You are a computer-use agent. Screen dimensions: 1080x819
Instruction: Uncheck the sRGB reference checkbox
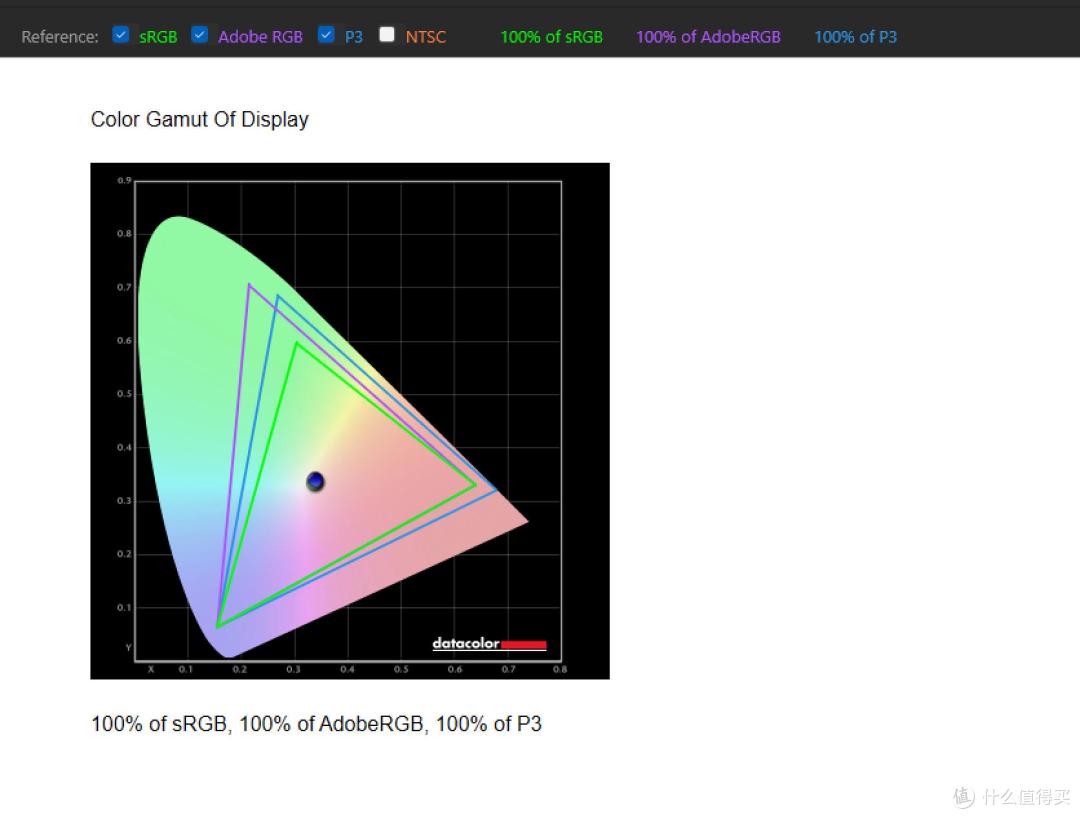(121, 34)
